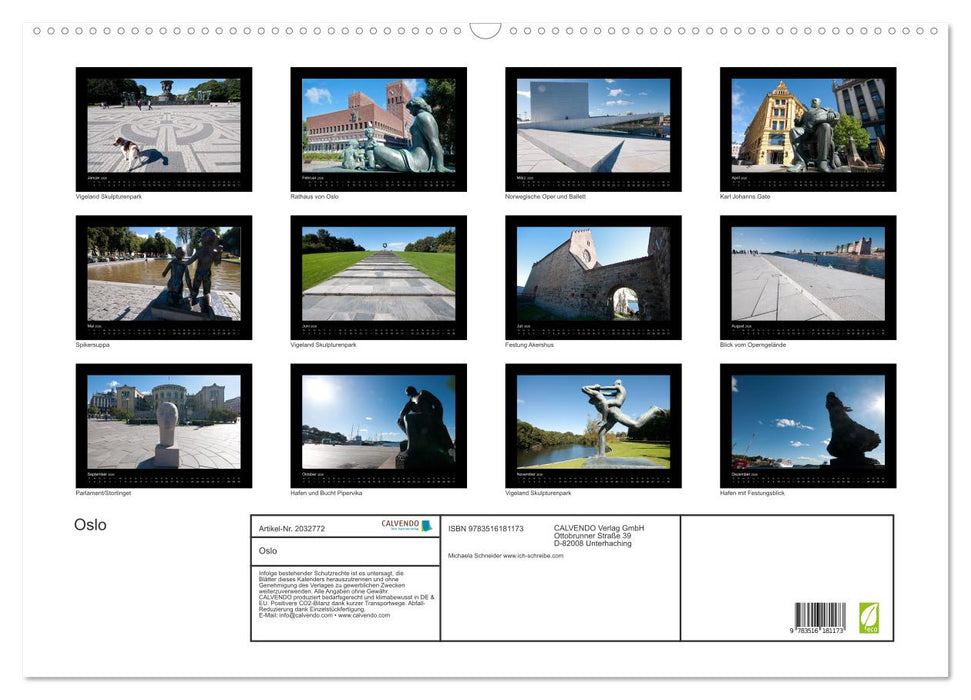Select the Hafen mit Festungsblick image
This screenshot has width=971, height=700.
(808, 425)
